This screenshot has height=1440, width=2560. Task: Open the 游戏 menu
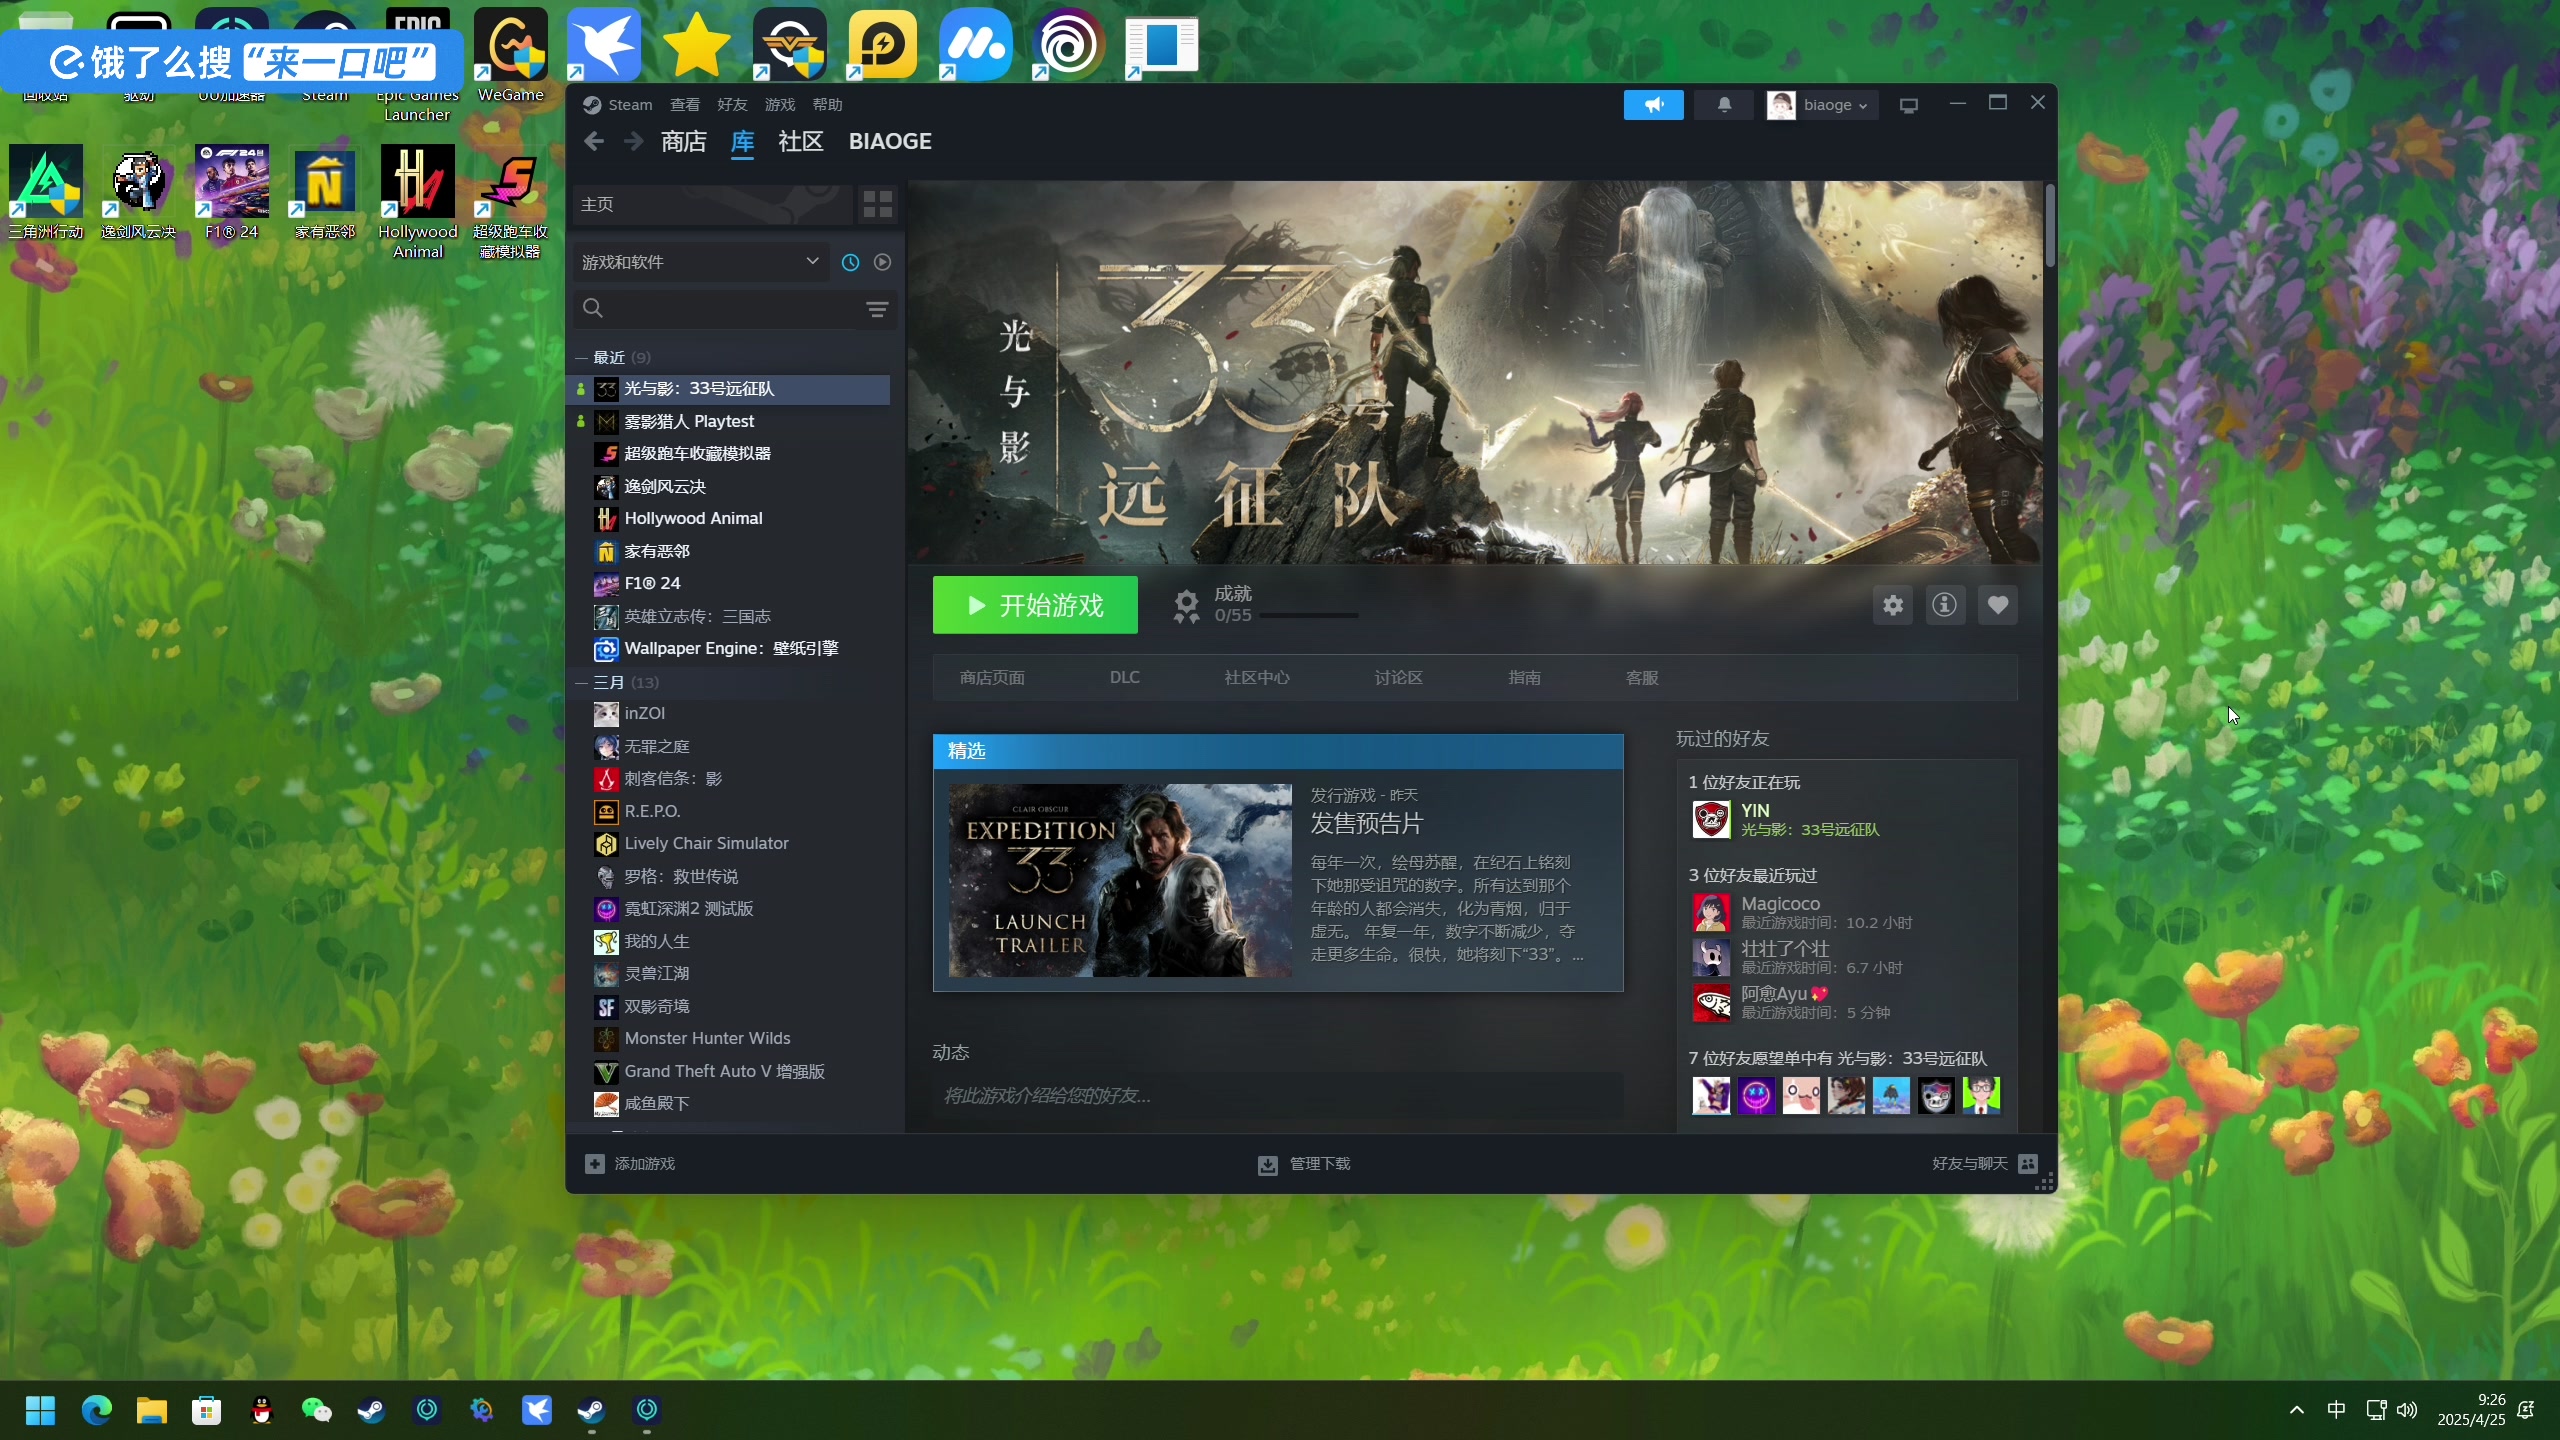click(x=780, y=105)
